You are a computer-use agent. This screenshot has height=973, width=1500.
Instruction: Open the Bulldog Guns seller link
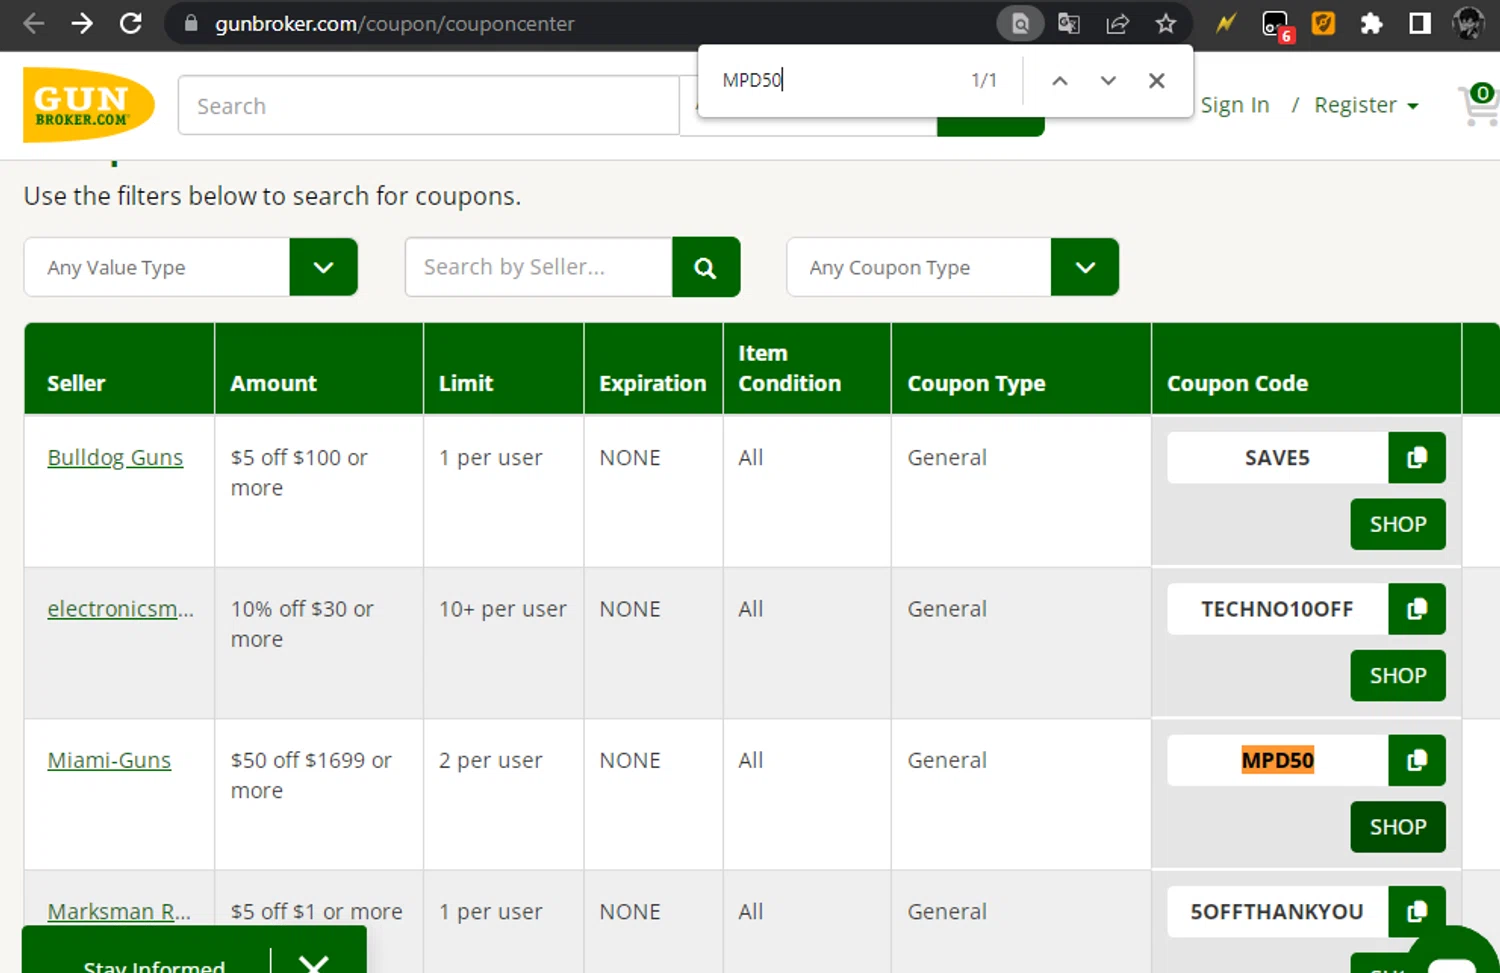tap(115, 458)
